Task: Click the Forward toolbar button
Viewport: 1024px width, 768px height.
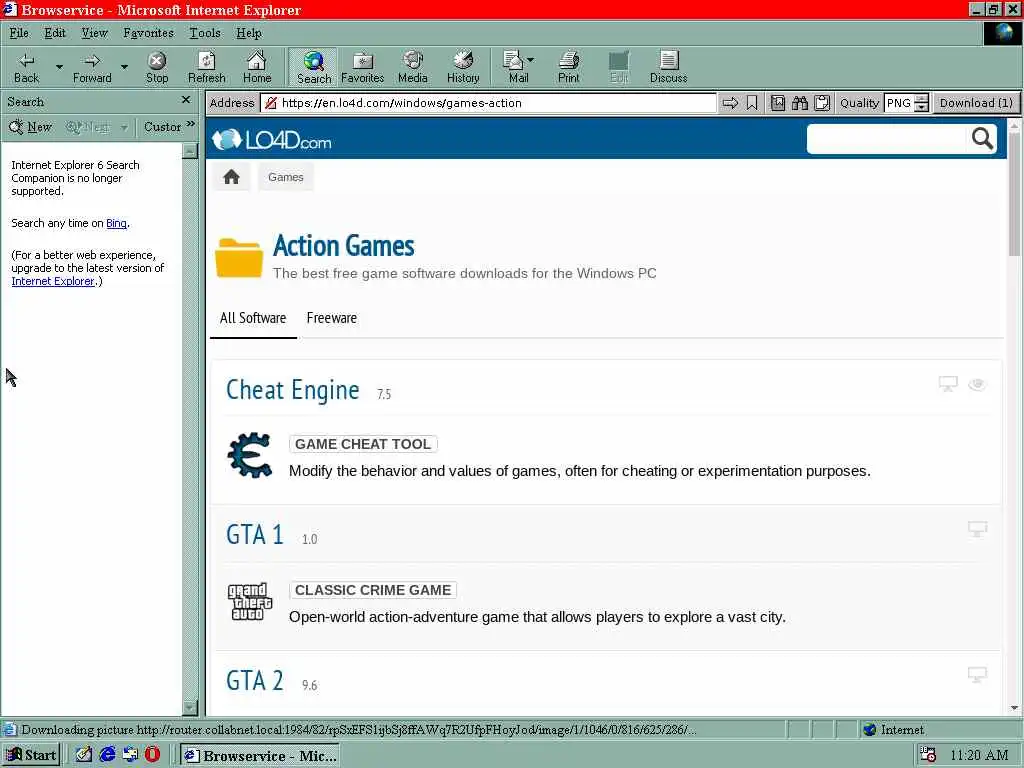Action: pyautogui.click(x=92, y=67)
